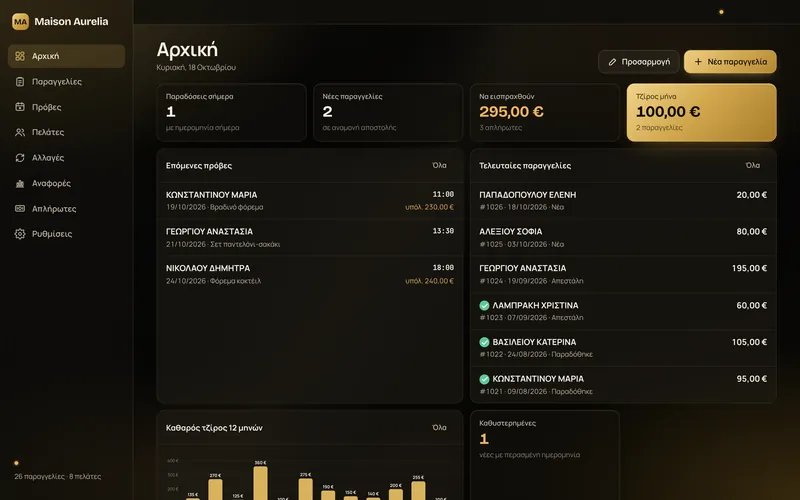Click balance υπόλ. 230,00 €
This screenshot has width=800, height=500.
(429, 207)
